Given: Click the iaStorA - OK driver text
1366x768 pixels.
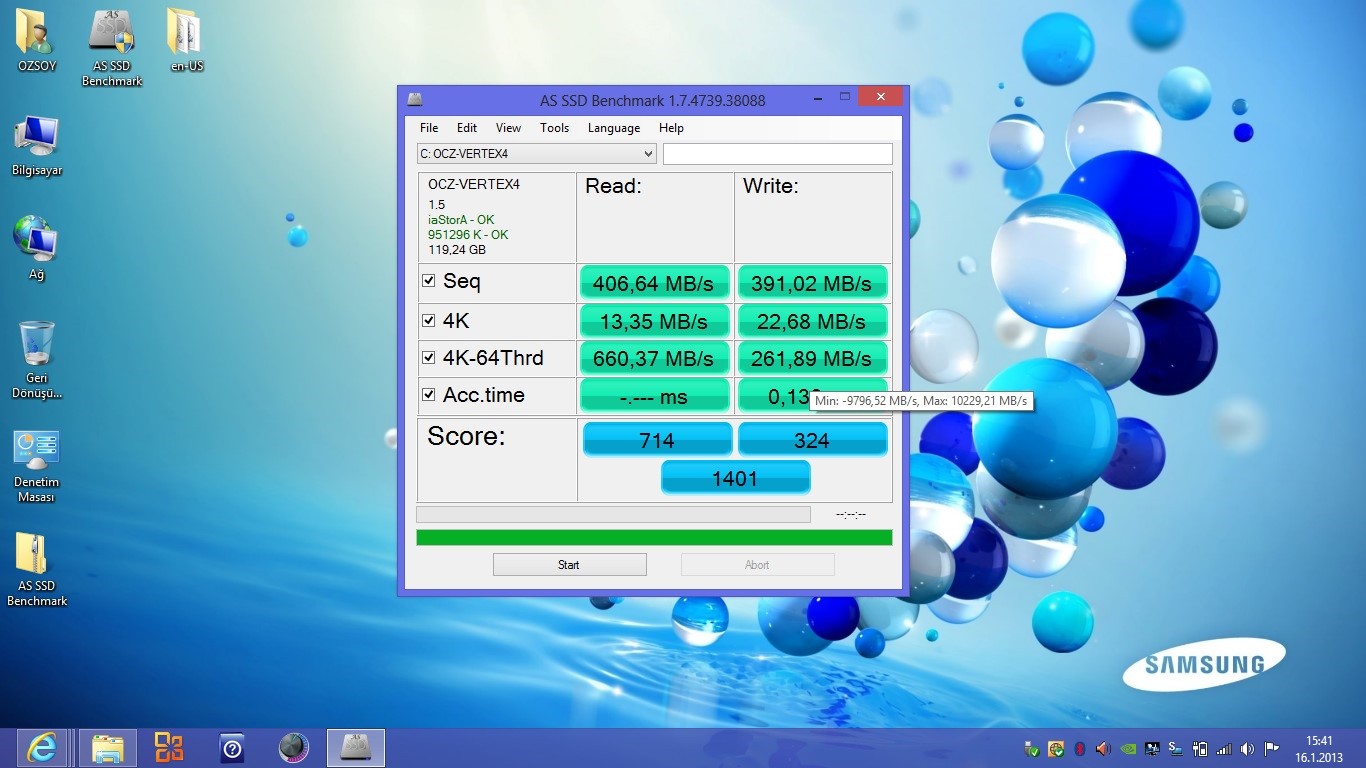Looking at the screenshot, I should pos(461,220).
